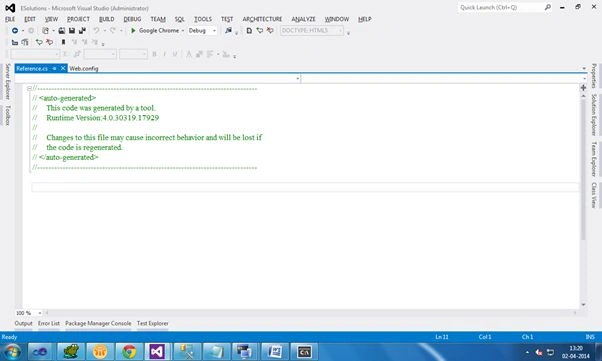The height and width of the screenshot is (361, 602).
Task: Open the Solution Explorer side tab
Action: point(594,114)
